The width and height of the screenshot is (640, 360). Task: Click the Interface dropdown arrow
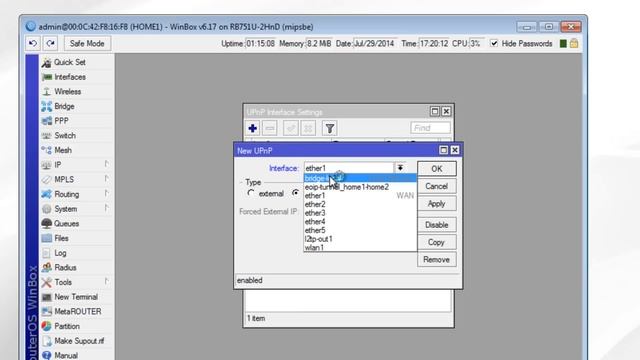[400, 168]
